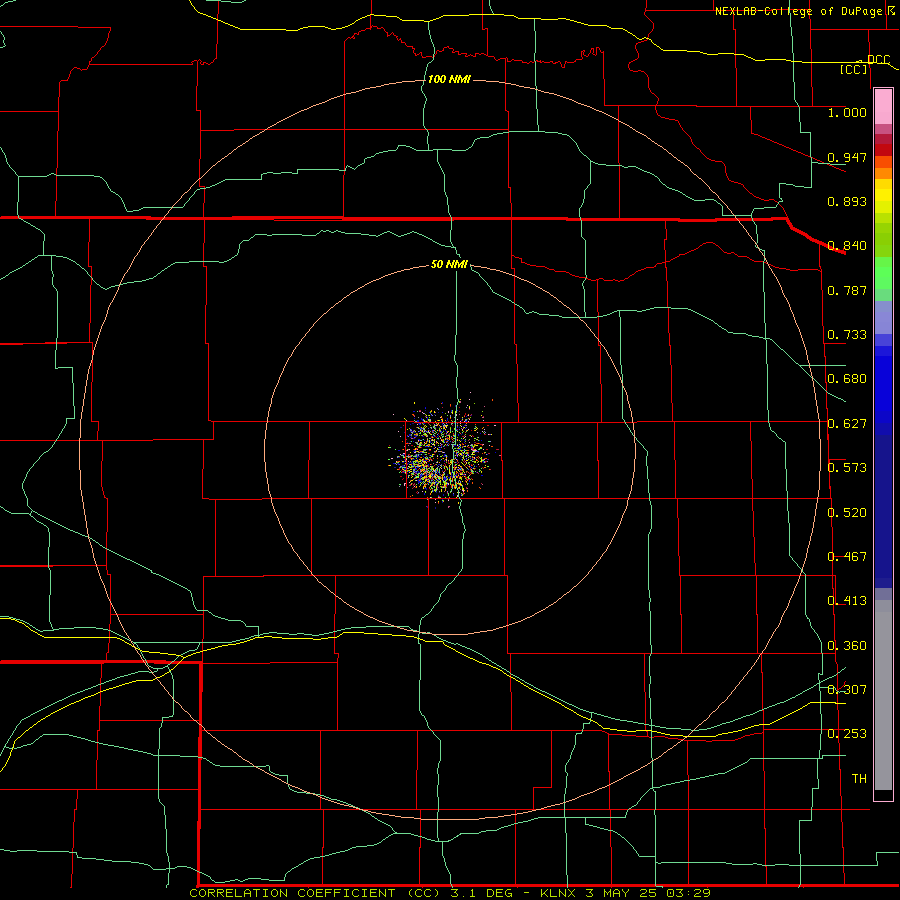
Task: Click the 100 NMI range ring label
Action: (x=449, y=79)
